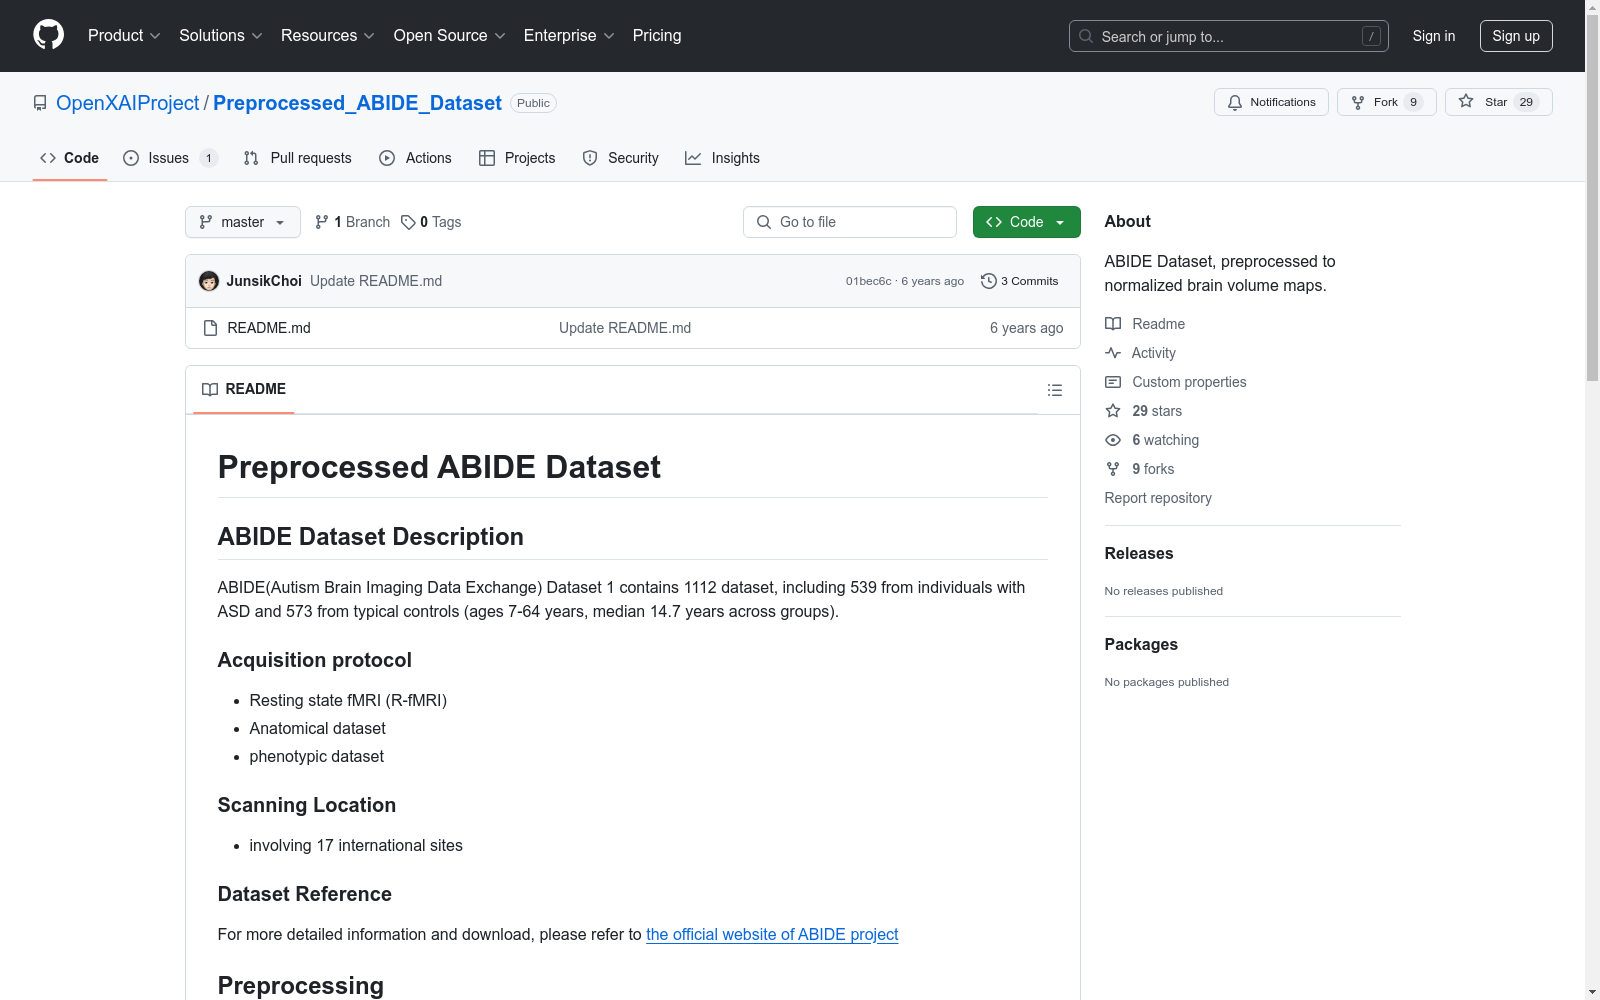Open the README outline list icon
This screenshot has height=1000, width=1600.
1055,390
